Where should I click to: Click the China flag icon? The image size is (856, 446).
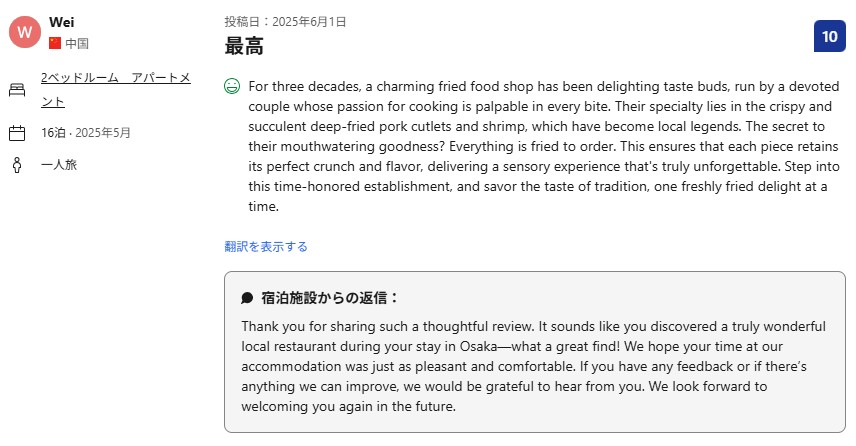click(55, 43)
